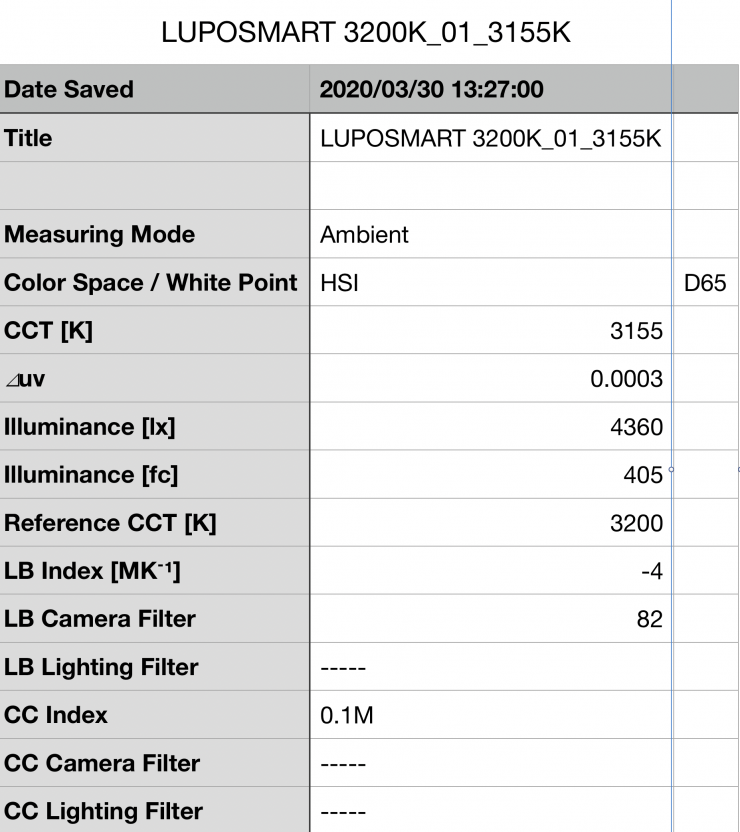Select the D65 cell
Screen dimensions: 740x832
click(x=704, y=283)
